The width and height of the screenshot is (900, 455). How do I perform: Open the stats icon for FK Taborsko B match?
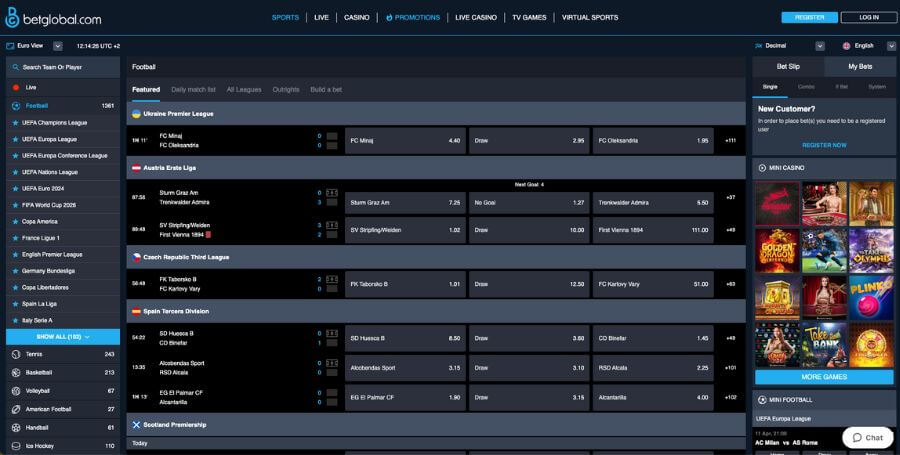click(332, 279)
